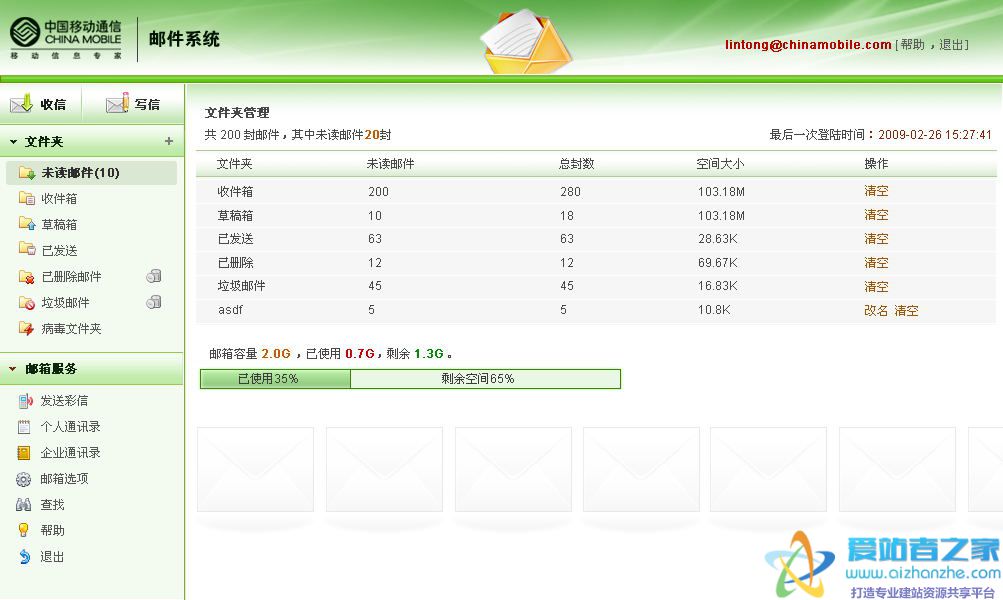Open 发送彩信 in mailbox services

64,401
